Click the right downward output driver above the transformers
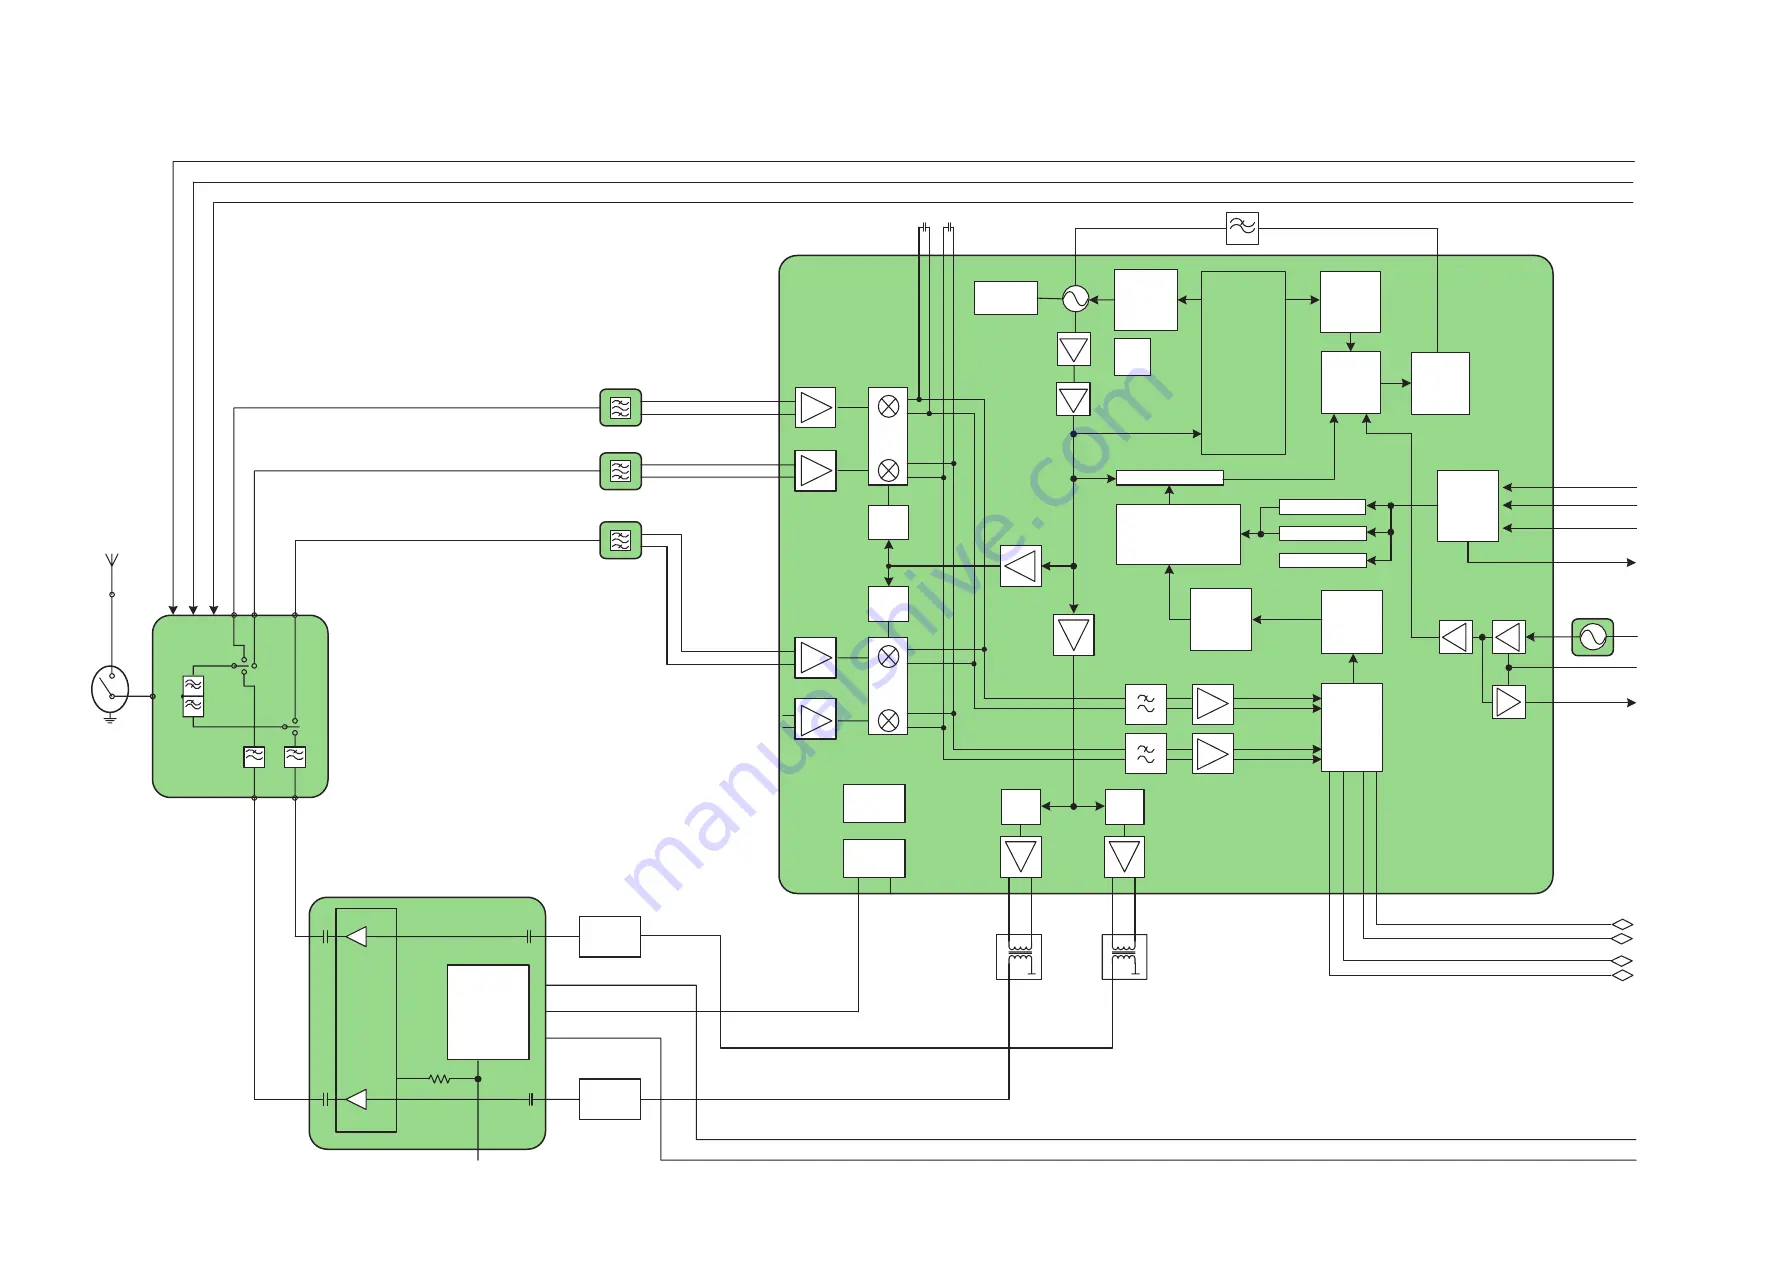Image resolution: width=1787 pixels, height=1263 pixels. [1125, 857]
